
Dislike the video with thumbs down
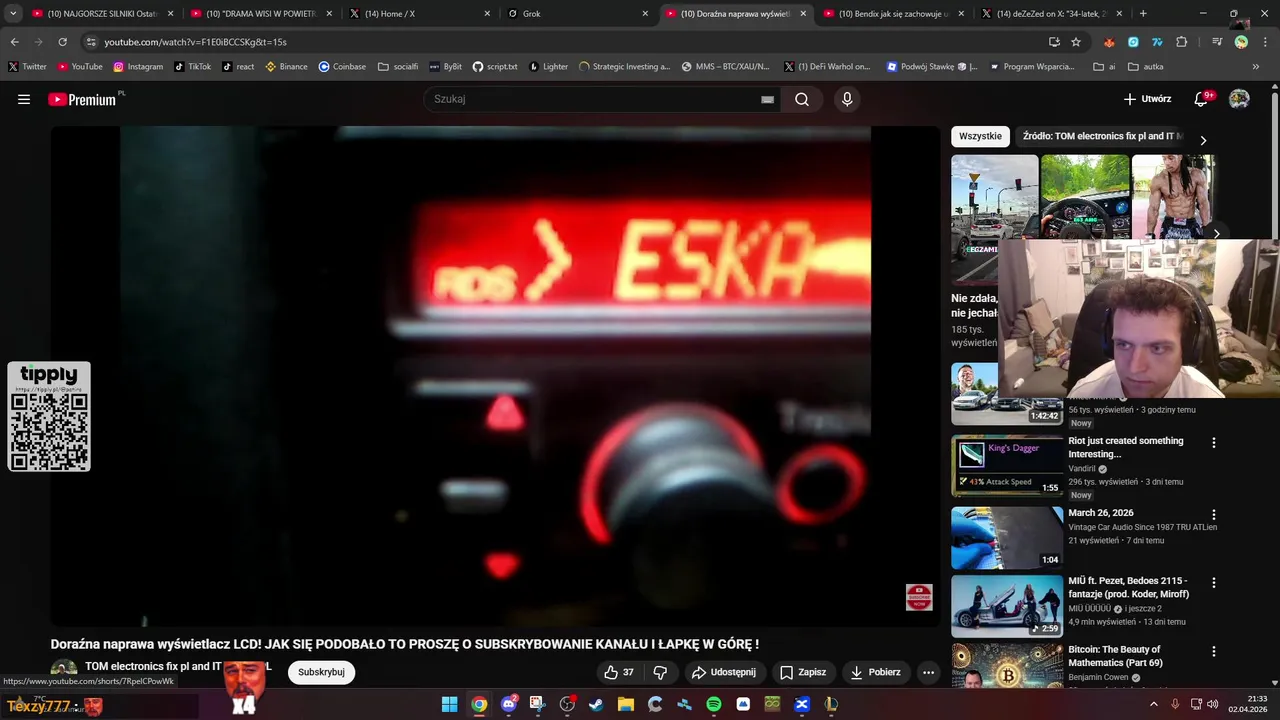pyautogui.click(x=660, y=672)
